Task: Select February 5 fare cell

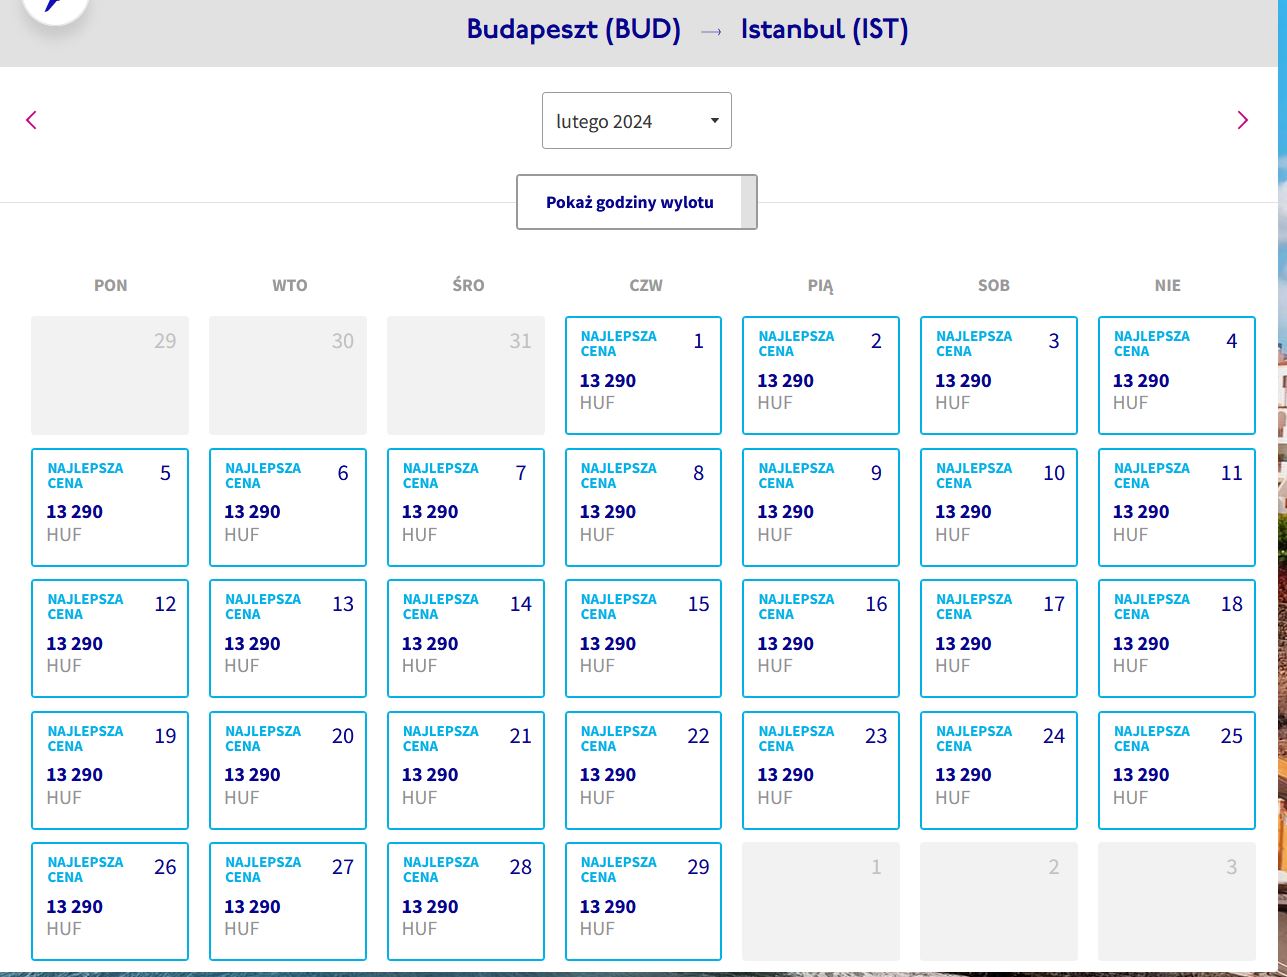Action: 110,507
